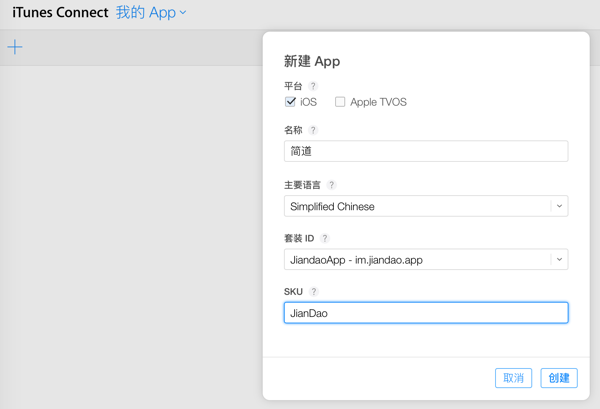600x409 pixels.
Task: Expand the Simplified Chinese language dropdown
Action: click(559, 206)
